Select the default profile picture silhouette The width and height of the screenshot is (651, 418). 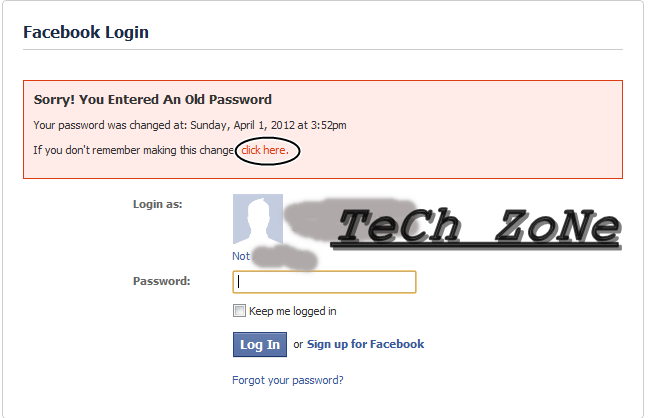click(x=257, y=219)
